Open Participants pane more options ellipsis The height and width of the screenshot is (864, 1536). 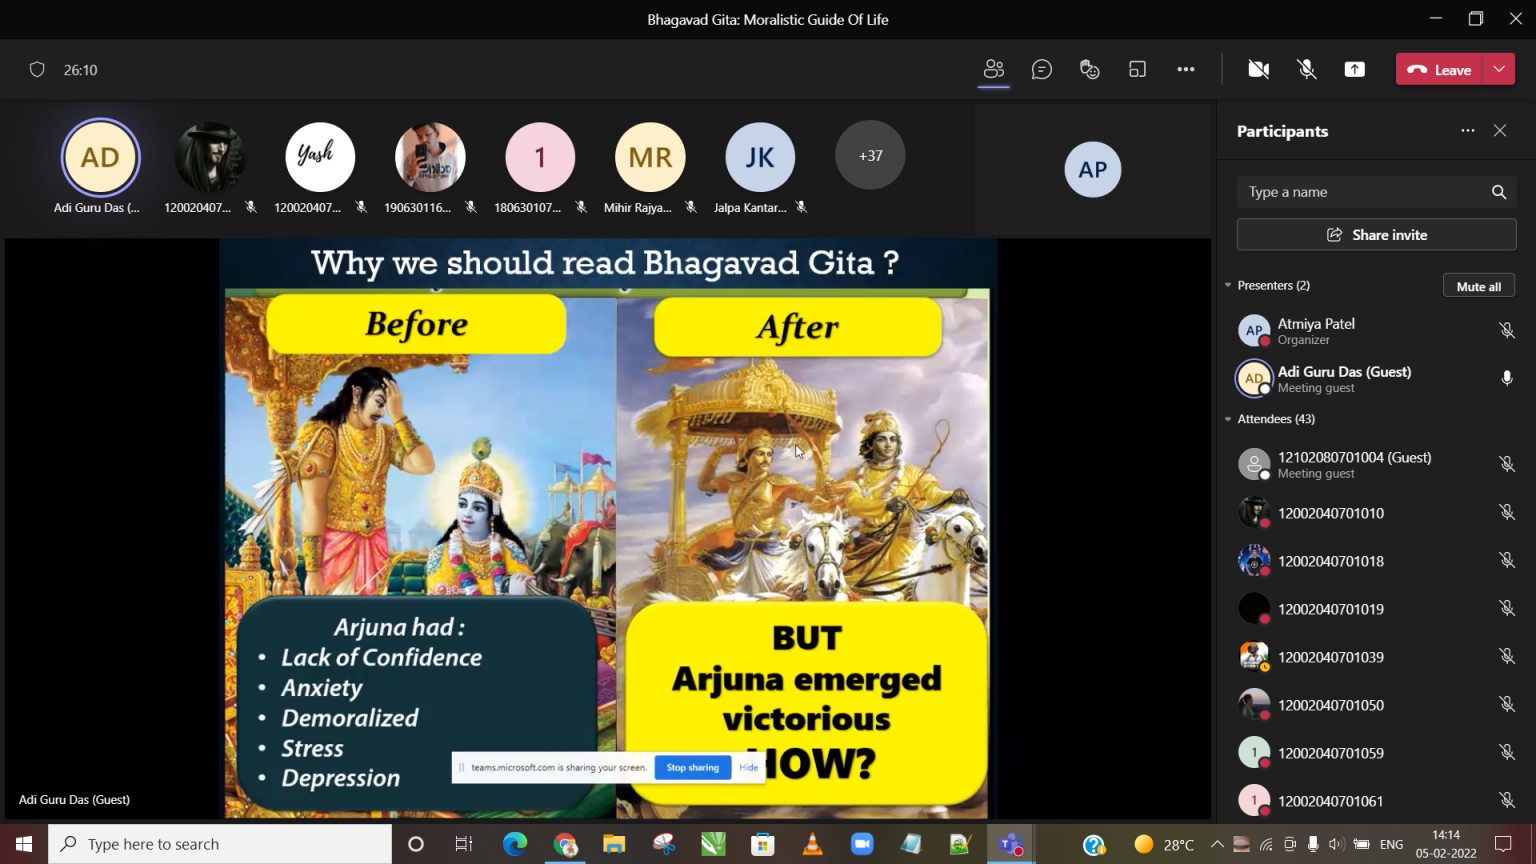(x=1467, y=131)
